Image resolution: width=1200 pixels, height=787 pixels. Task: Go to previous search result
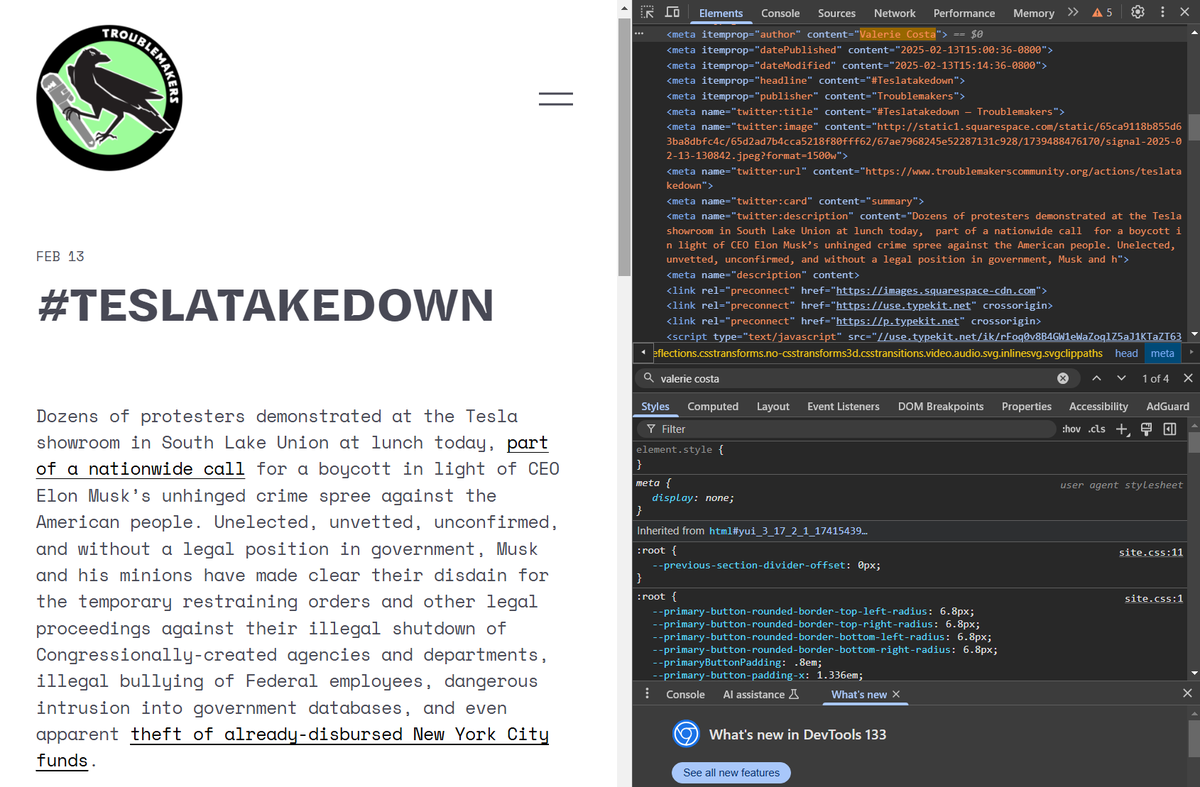pos(1096,378)
